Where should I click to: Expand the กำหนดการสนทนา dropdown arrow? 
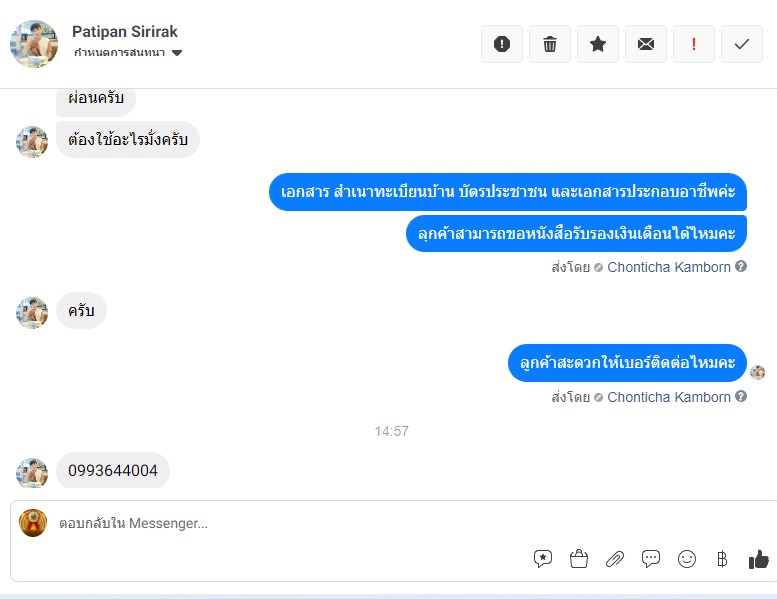[x=177, y=53]
